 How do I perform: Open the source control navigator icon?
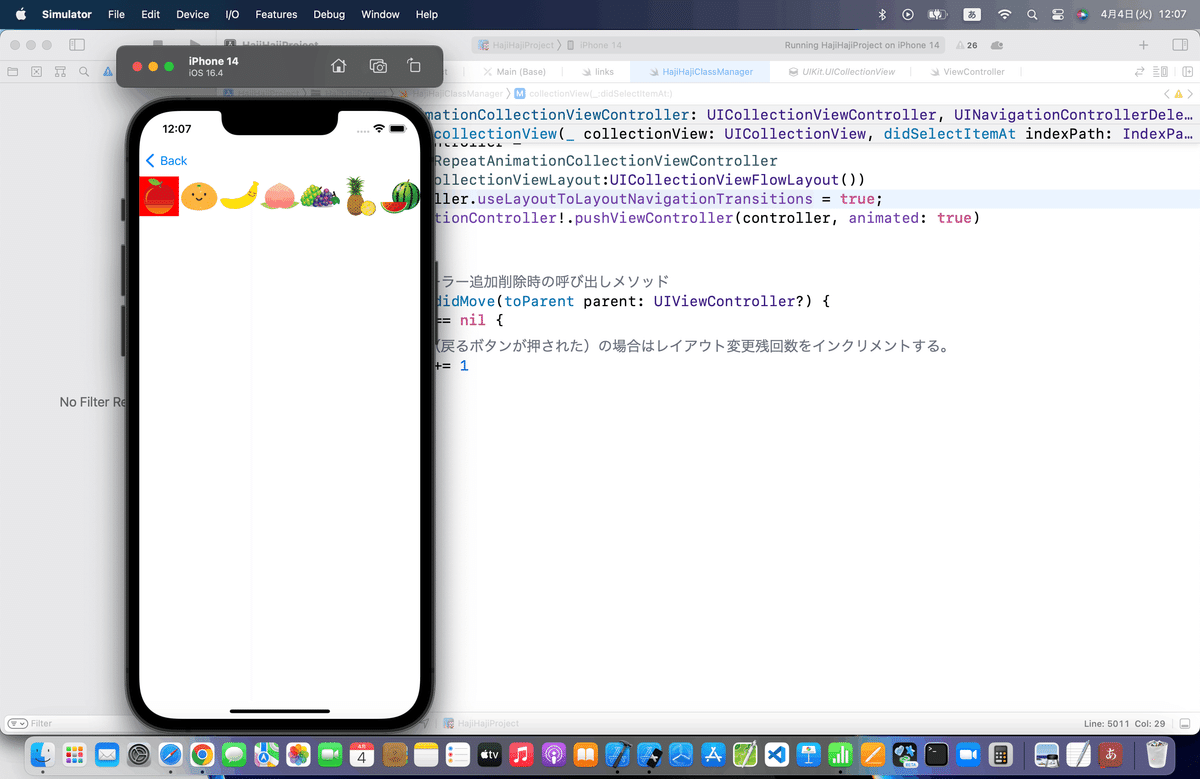(37, 72)
